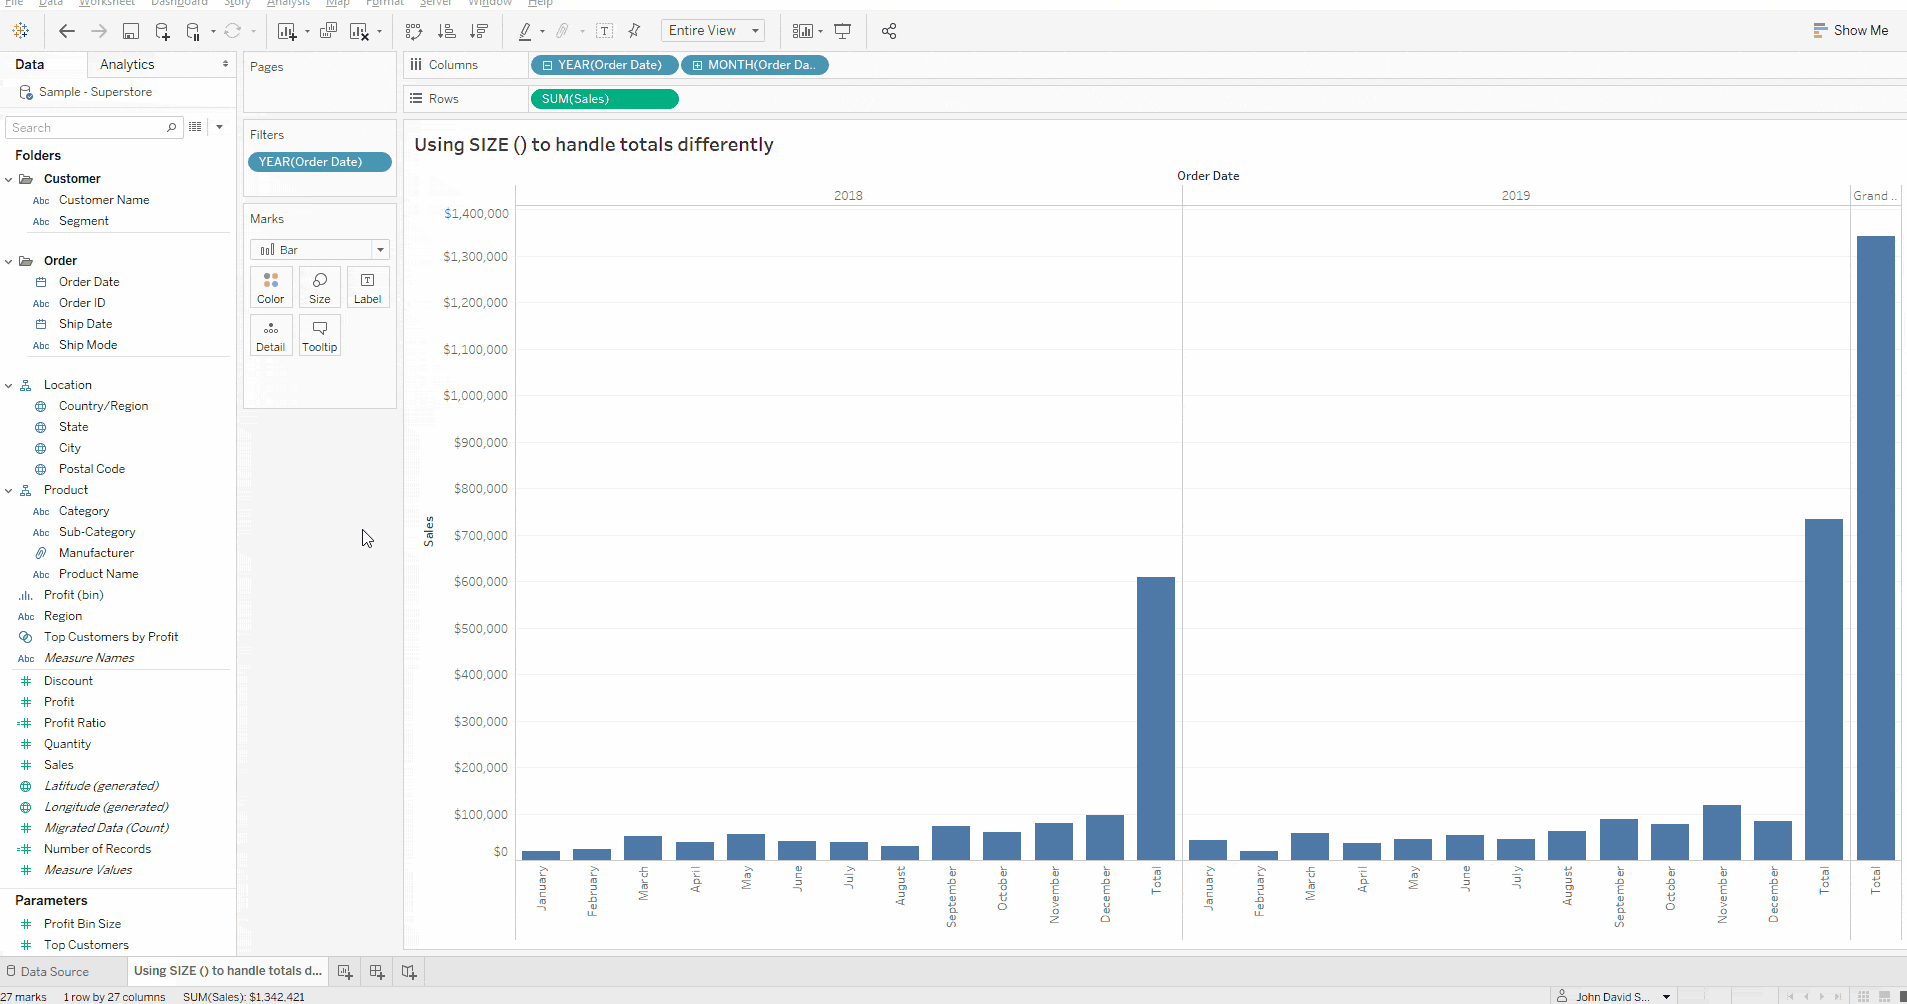Click the Tableau start page logo icon
Screen dimensions: 1907x1004
(x=21, y=31)
